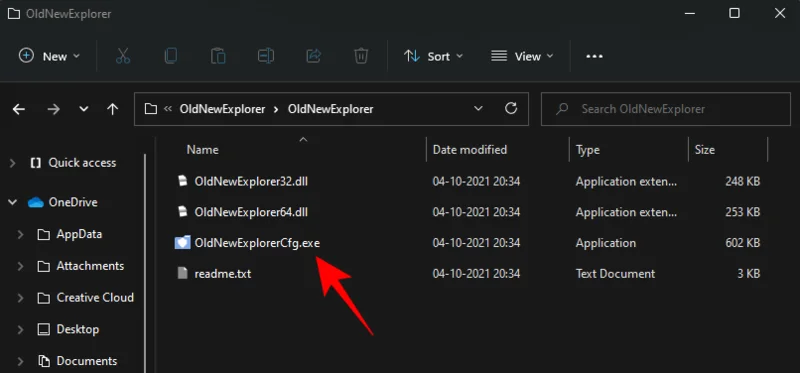Click the Paste clipboard icon
The width and height of the screenshot is (800, 373).
[218, 56]
